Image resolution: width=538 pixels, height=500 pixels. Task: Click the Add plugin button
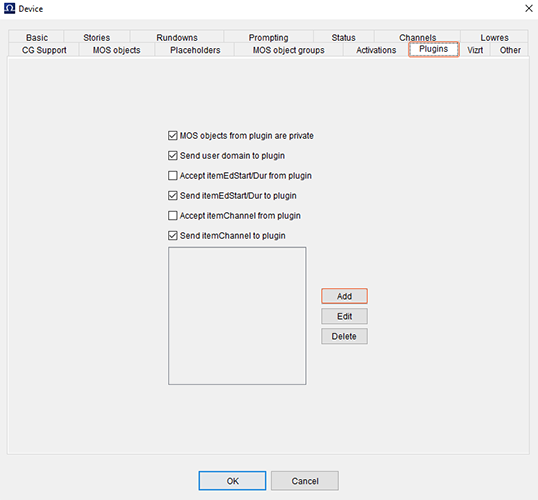point(344,296)
